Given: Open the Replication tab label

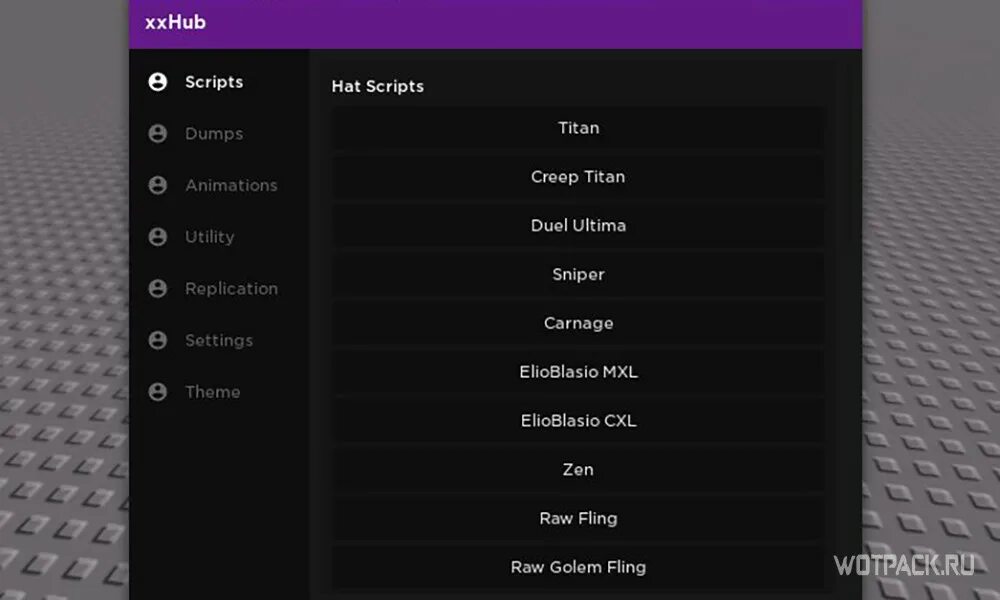Looking at the screenshot, I should [x=231, y=288].
